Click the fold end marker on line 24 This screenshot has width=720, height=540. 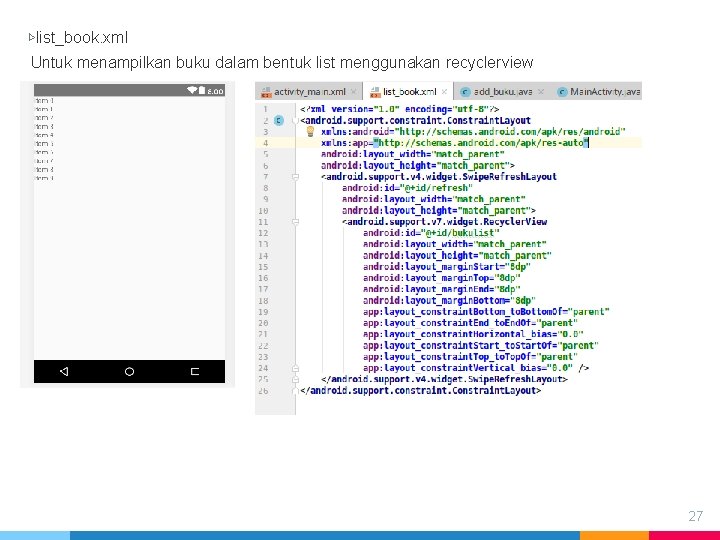pos(296,368)
